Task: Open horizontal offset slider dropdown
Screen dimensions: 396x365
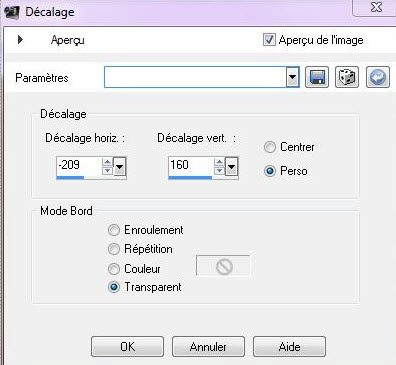Action: click(x=120, y=166)
